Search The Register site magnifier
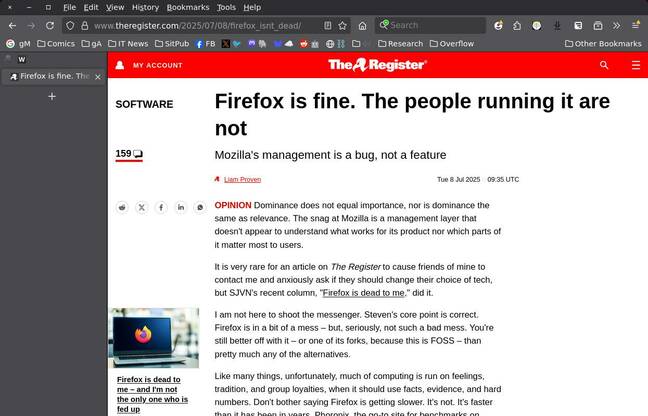This screenshot has width=648, height=416. pyautogui.click(x=604, y=65)
